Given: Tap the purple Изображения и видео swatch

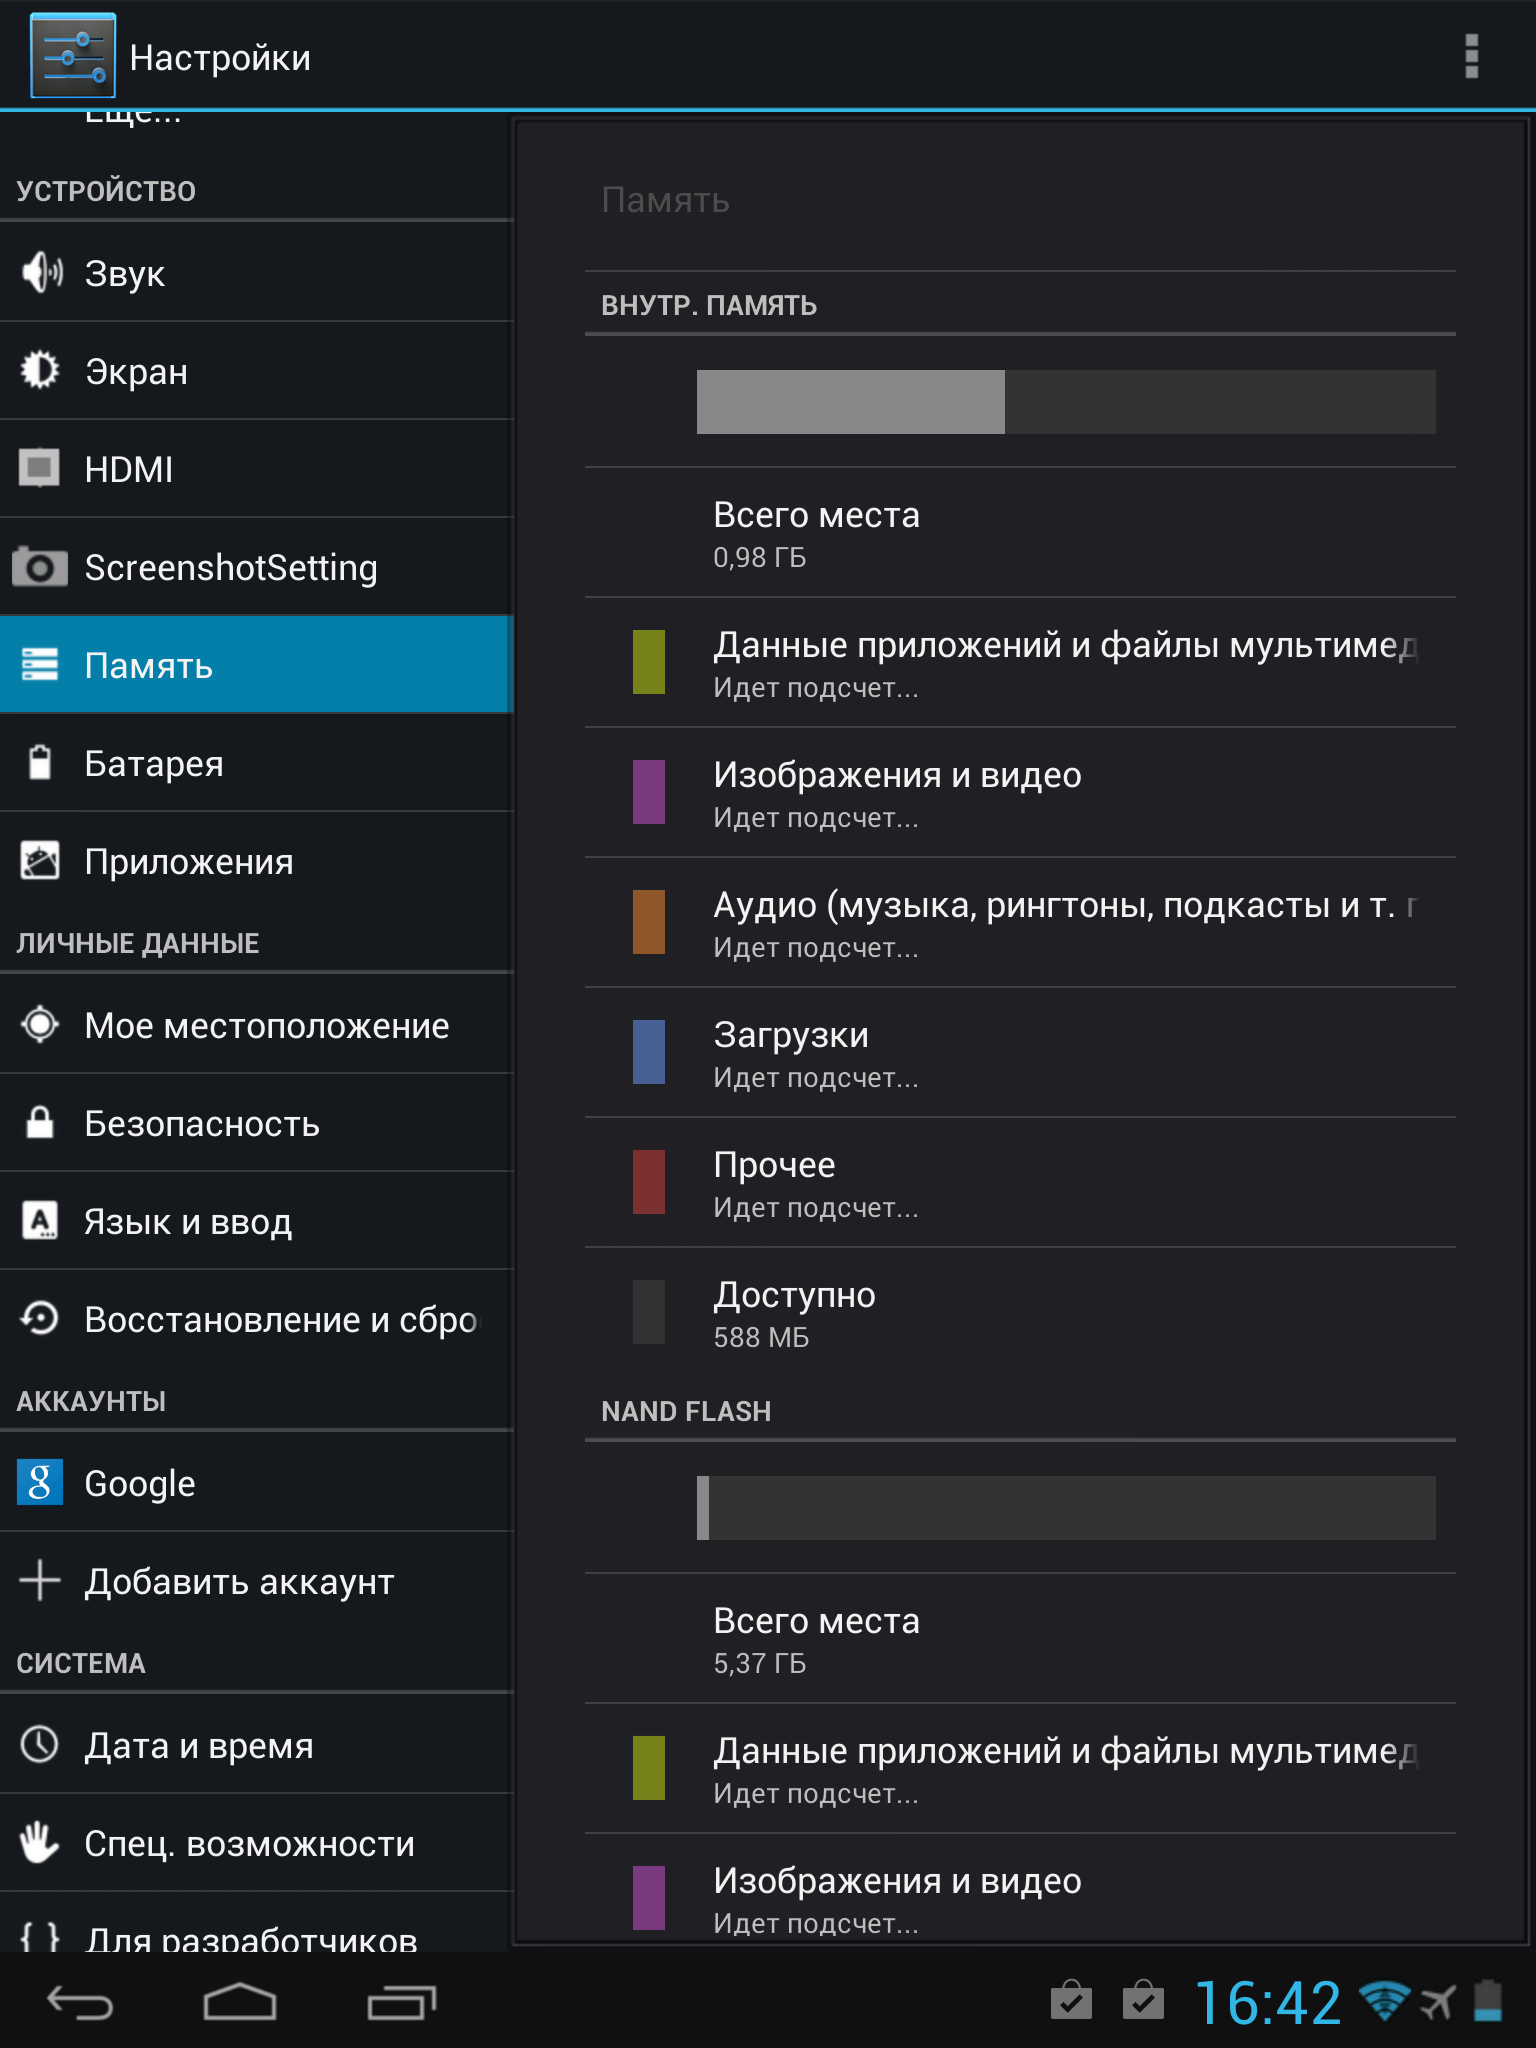Looking at the screenshot, I should tap(649, 792).
